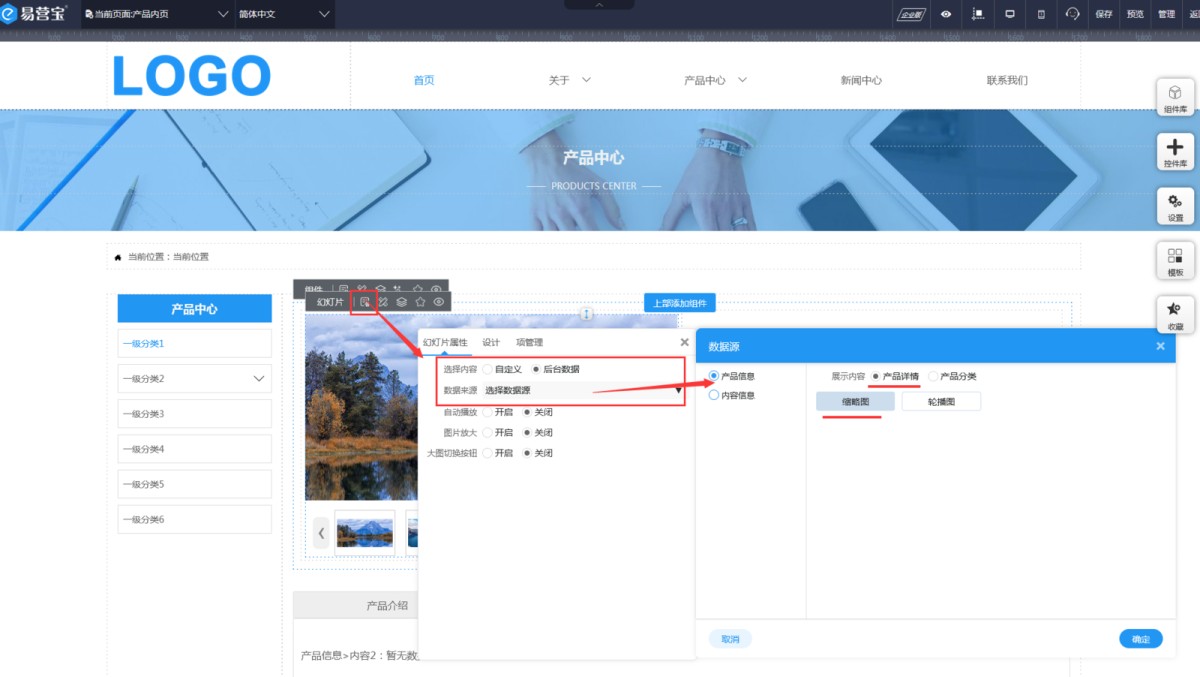Switch to mobile view icon in top bar
Screen dimensions: 1200x677
[x=1041, y=14]
